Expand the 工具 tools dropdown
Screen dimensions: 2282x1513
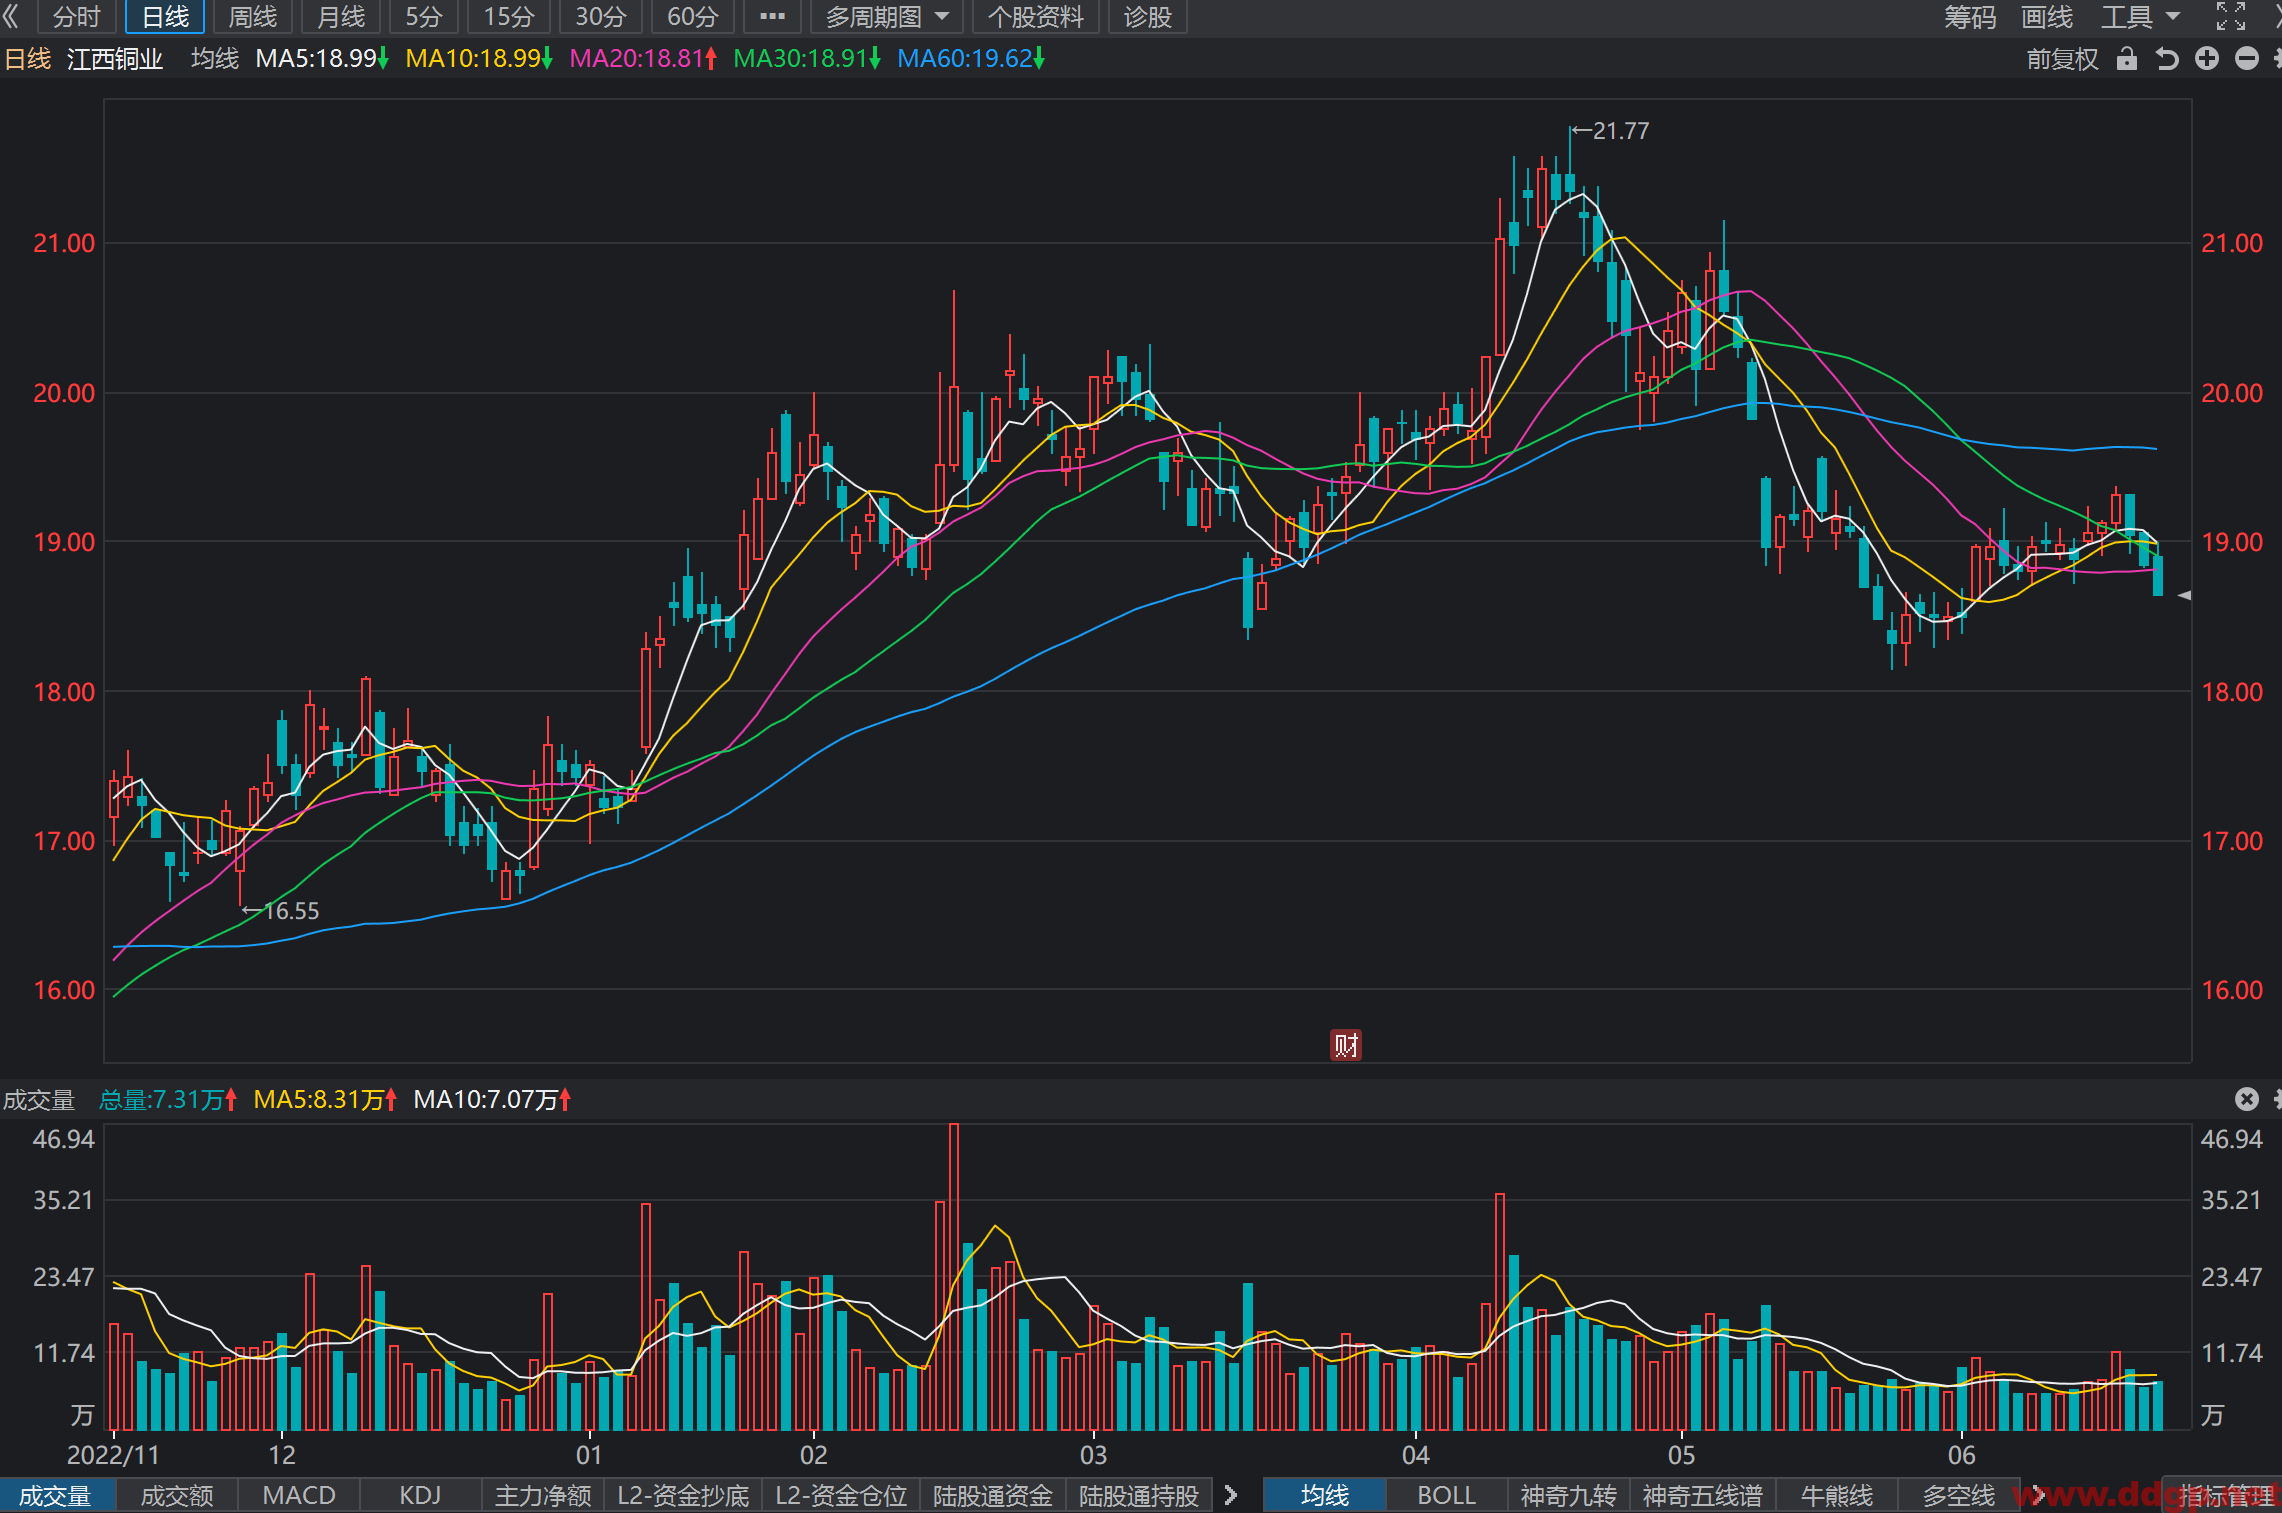(2140, 17)
